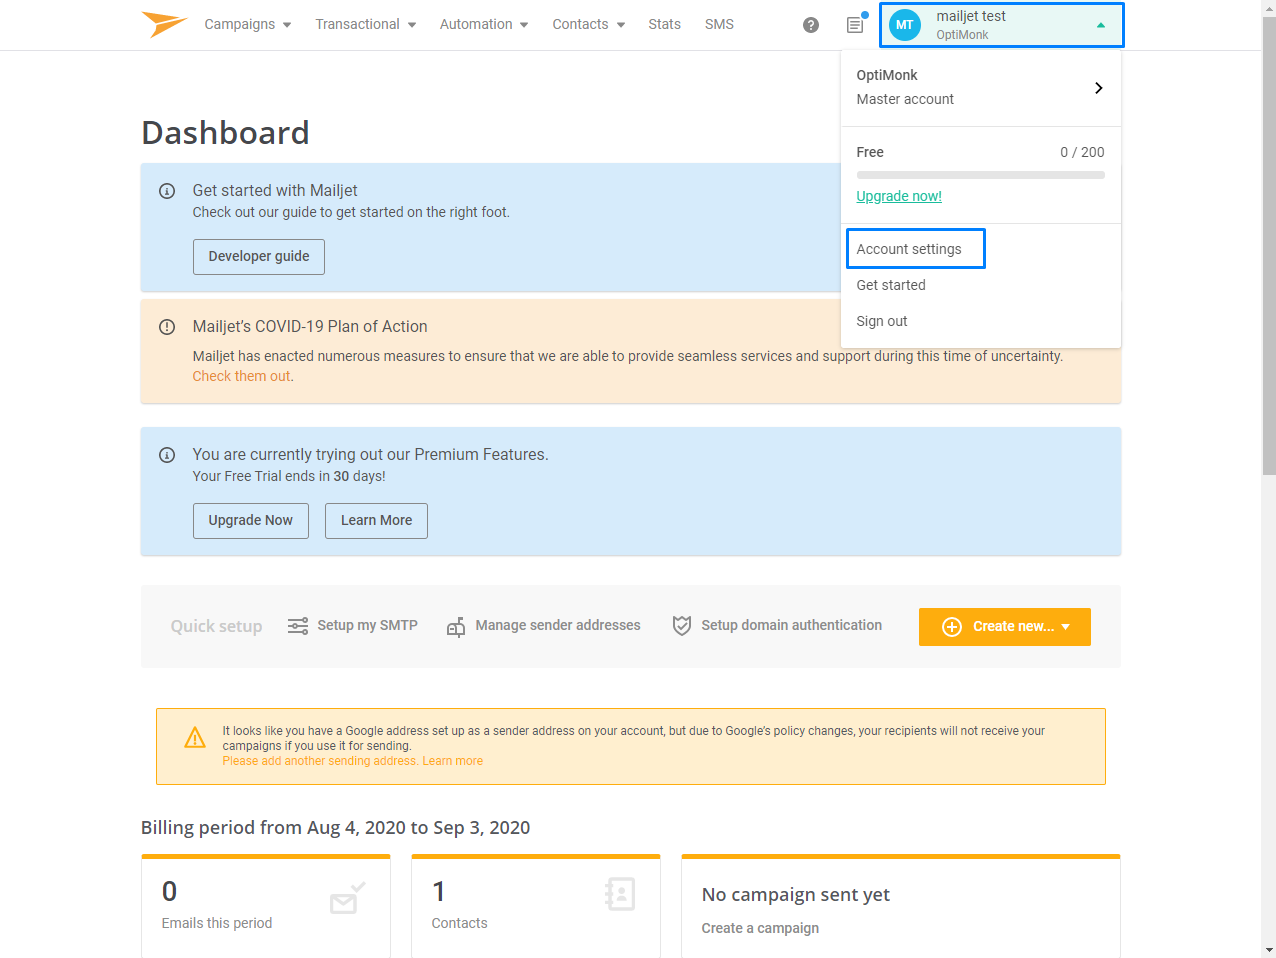The width and height of the screenshot is (1276, 958).
Task: Click the Dashboard heading
Action: pos(226,133)
